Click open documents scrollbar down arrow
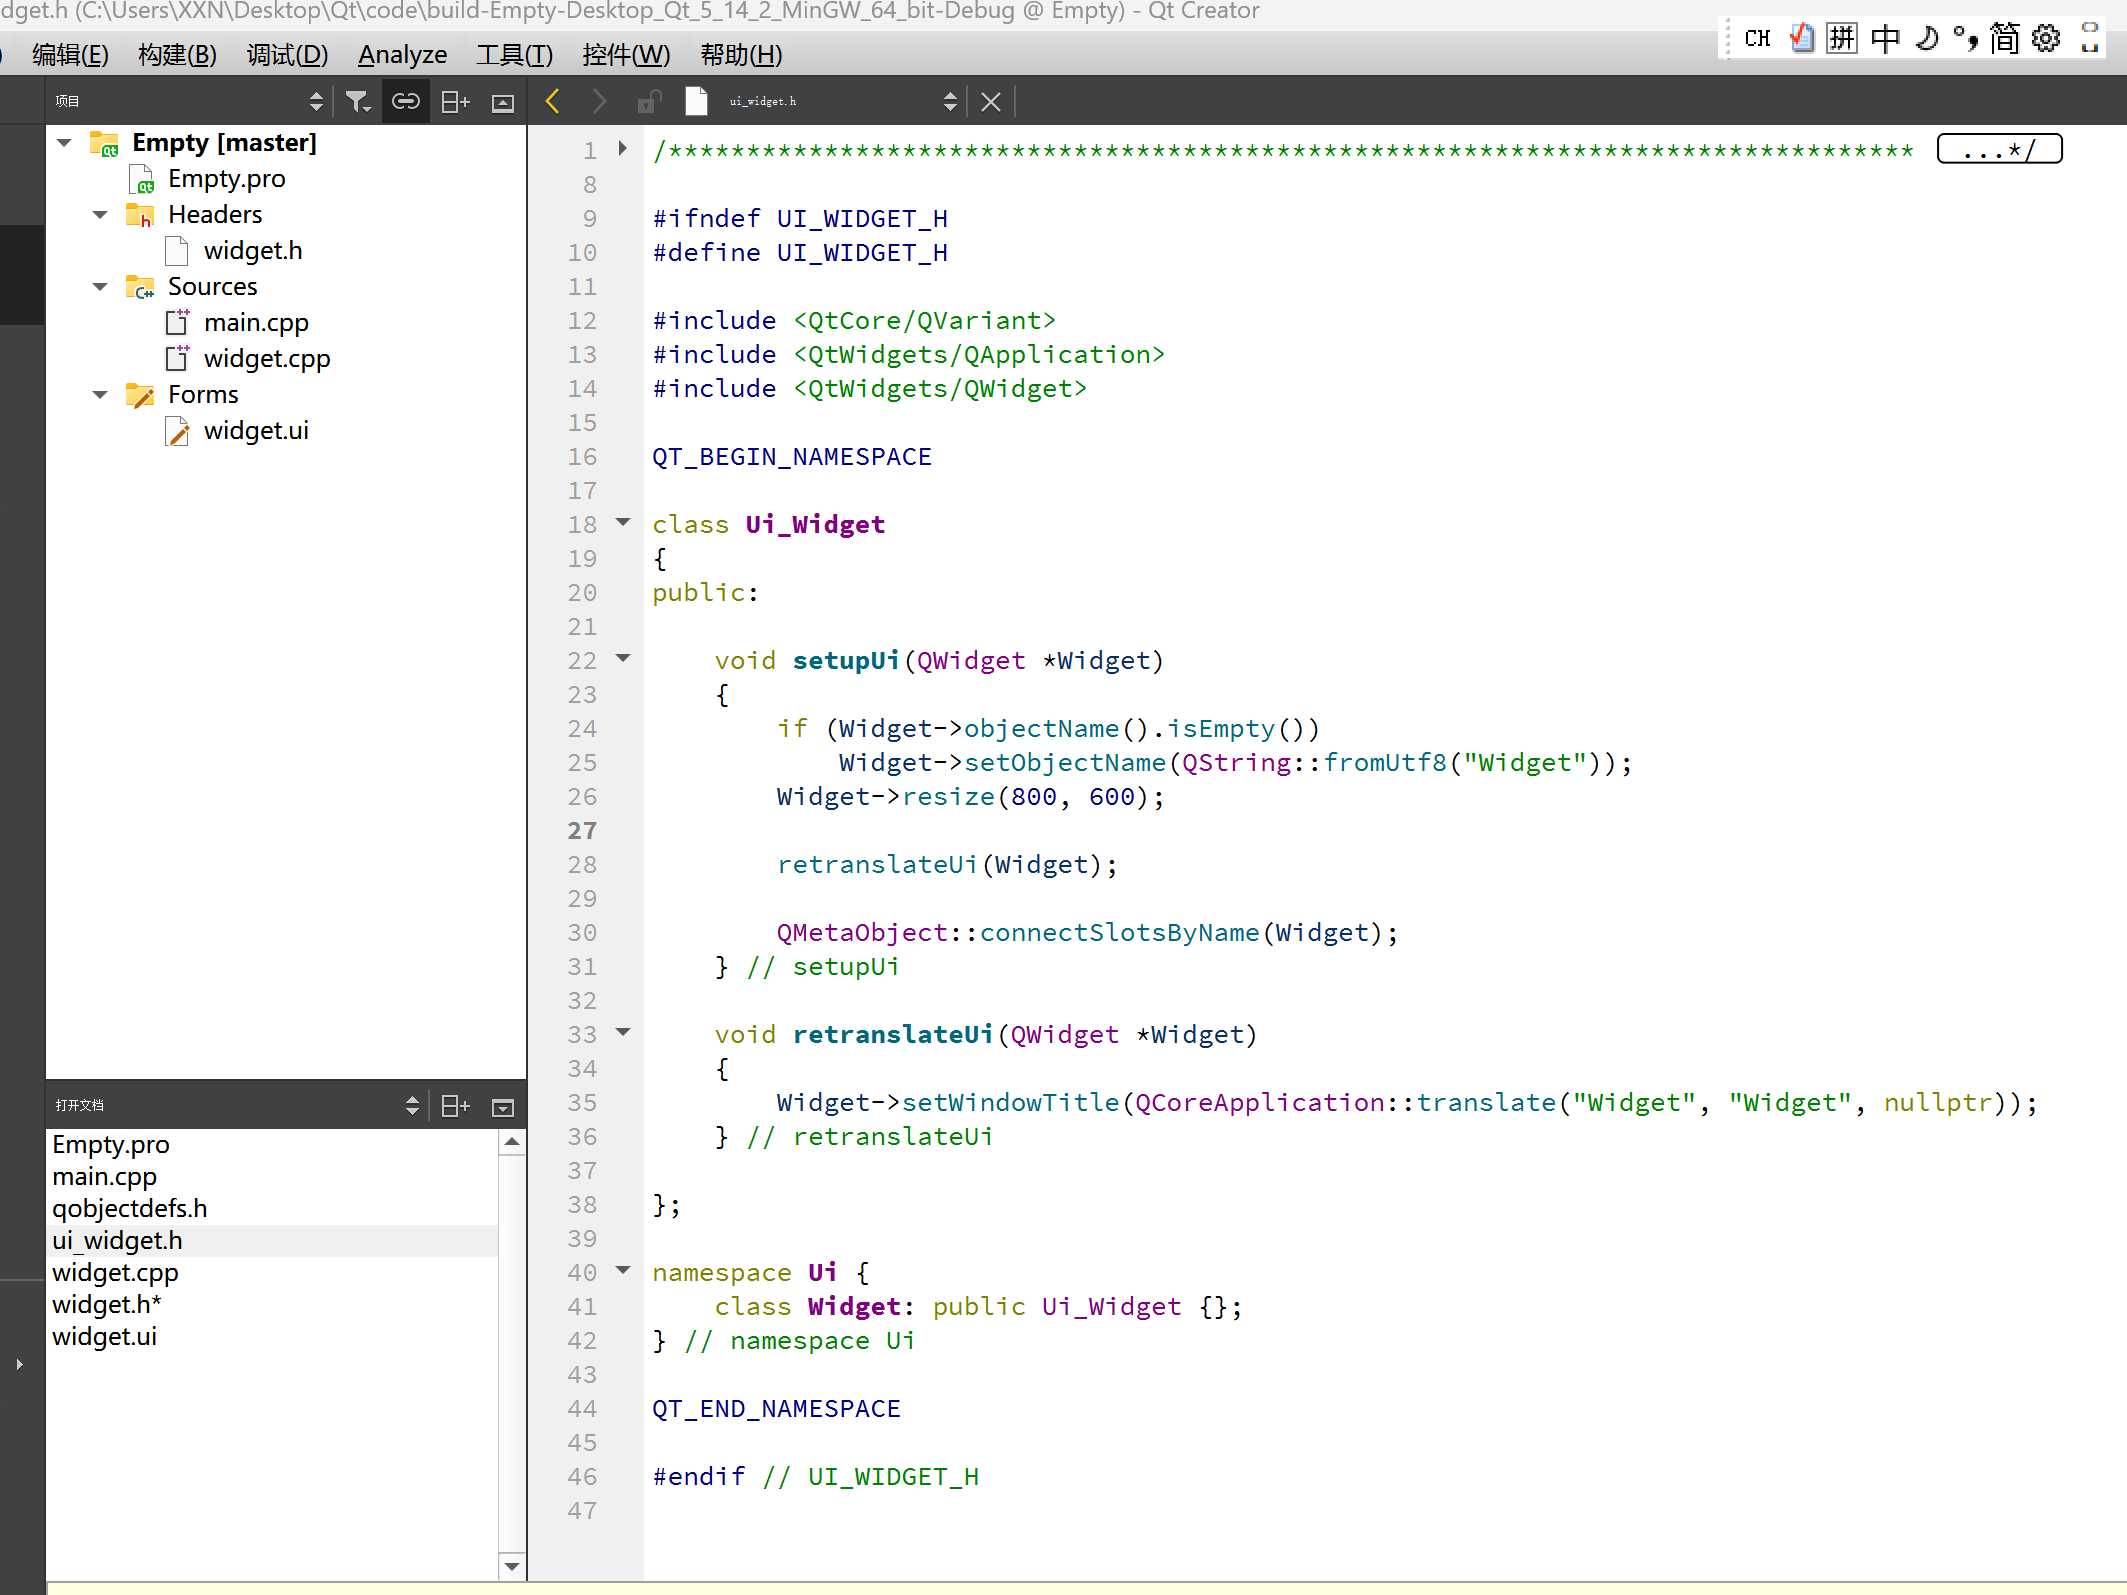The width and height of the screenshot is (2127, 1595). coord(512,1566)
